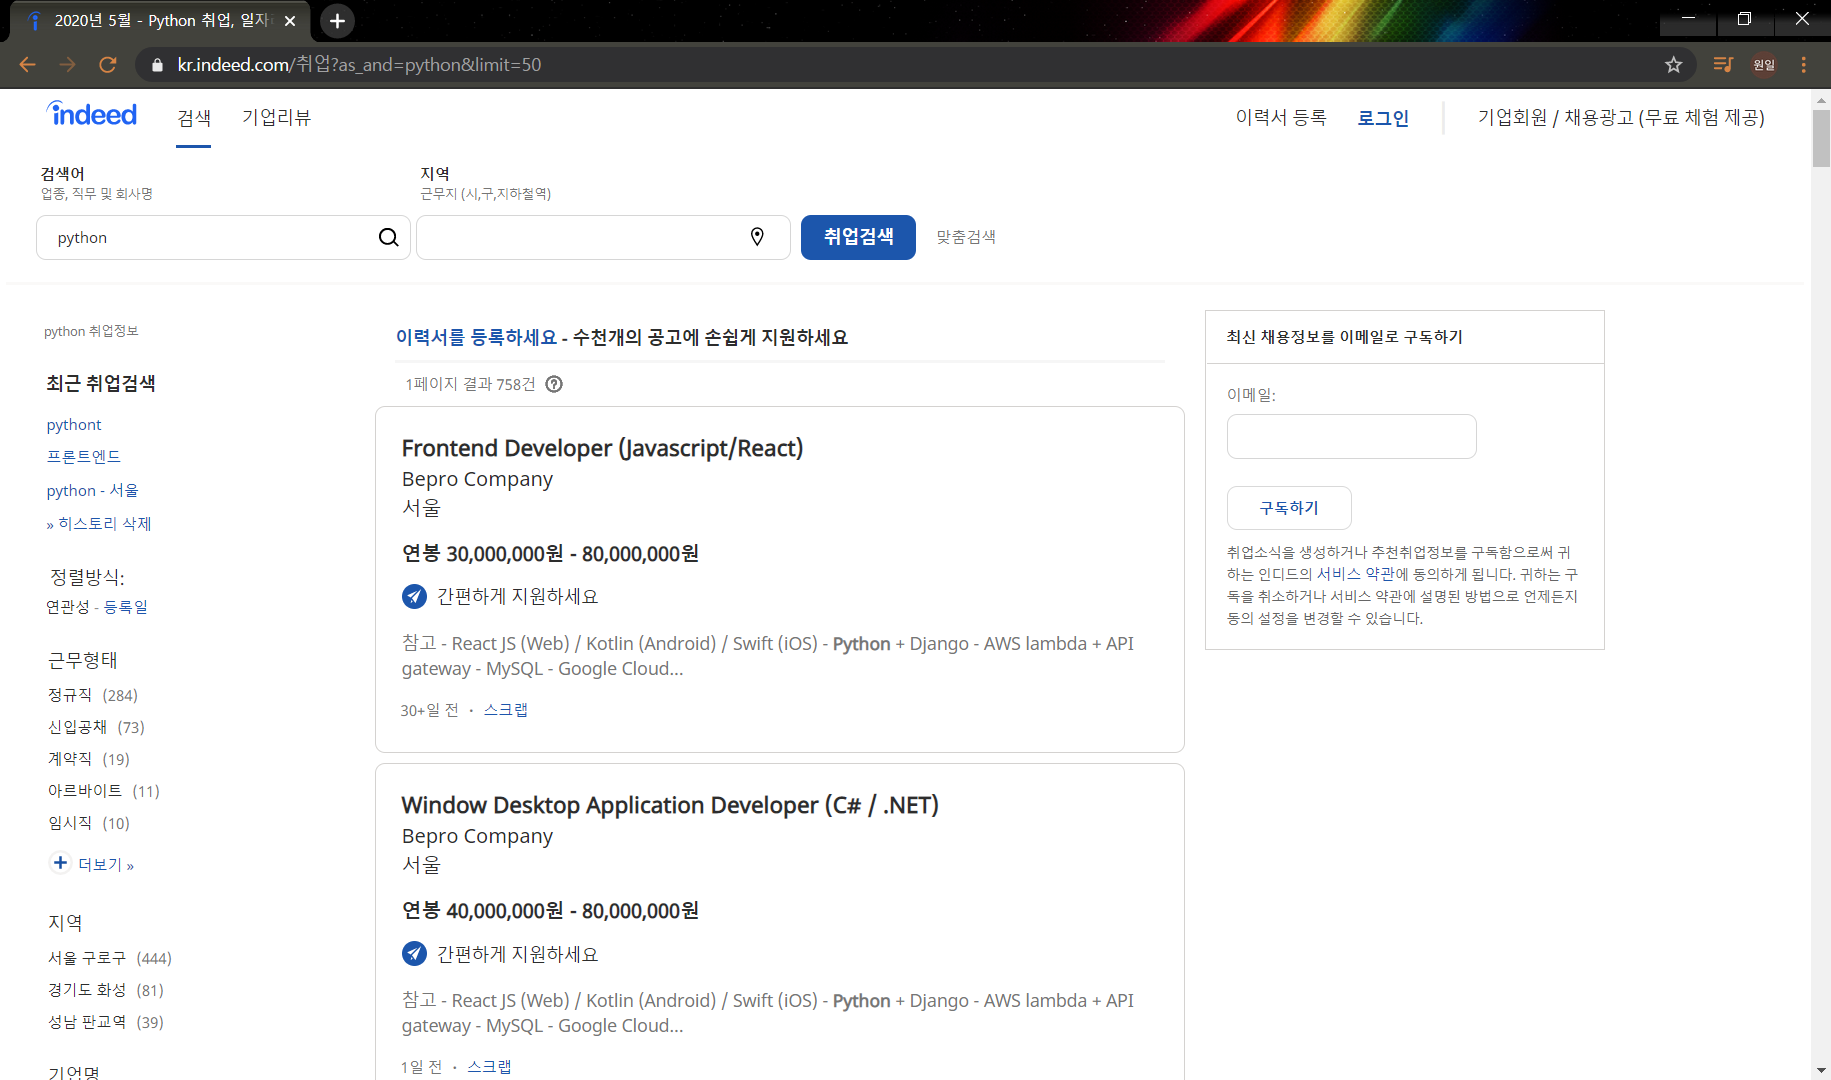Screen dimensions: 1831x1080
Task: Open a new browser tab
Action: click(x=338, y=21)
